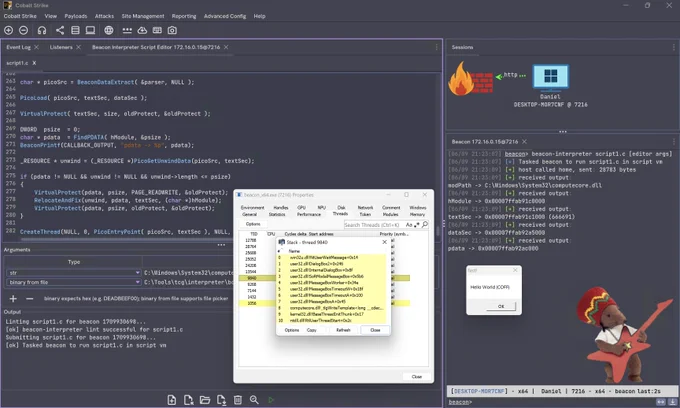The height and width of the screenshot is (408, 680).
Task: Switch to Memory tab in Properties window
Action: pyautogui.click(x=417, y=214)
